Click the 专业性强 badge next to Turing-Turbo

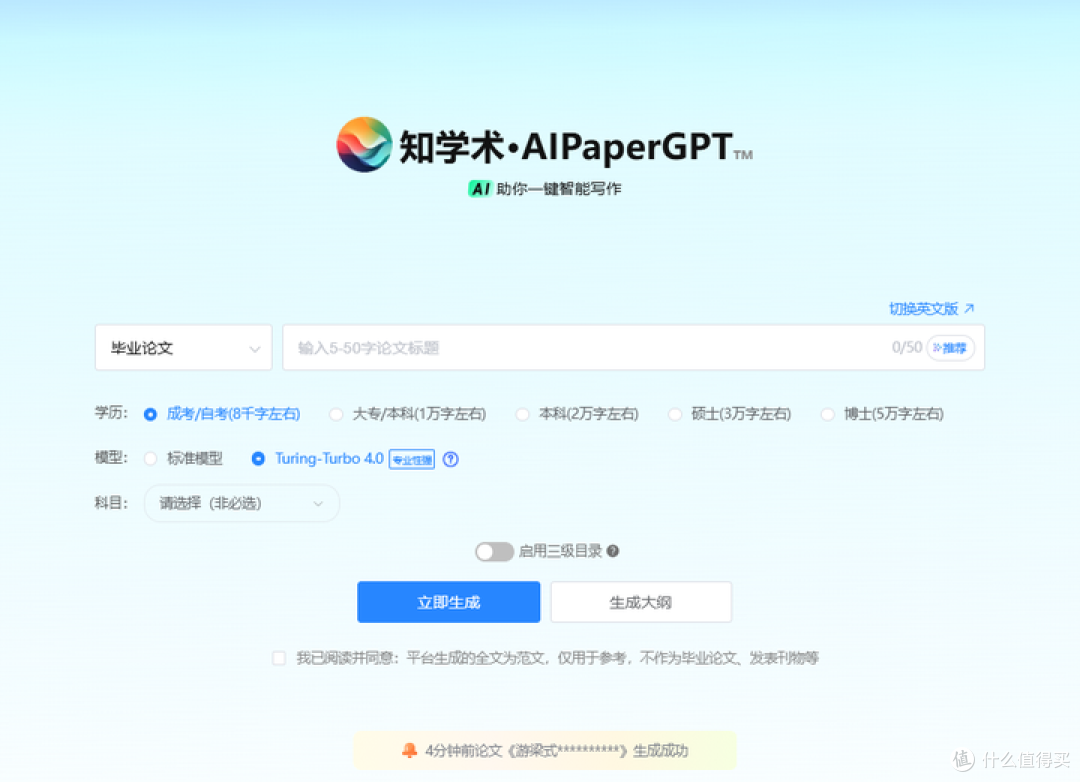coord(412,460)
